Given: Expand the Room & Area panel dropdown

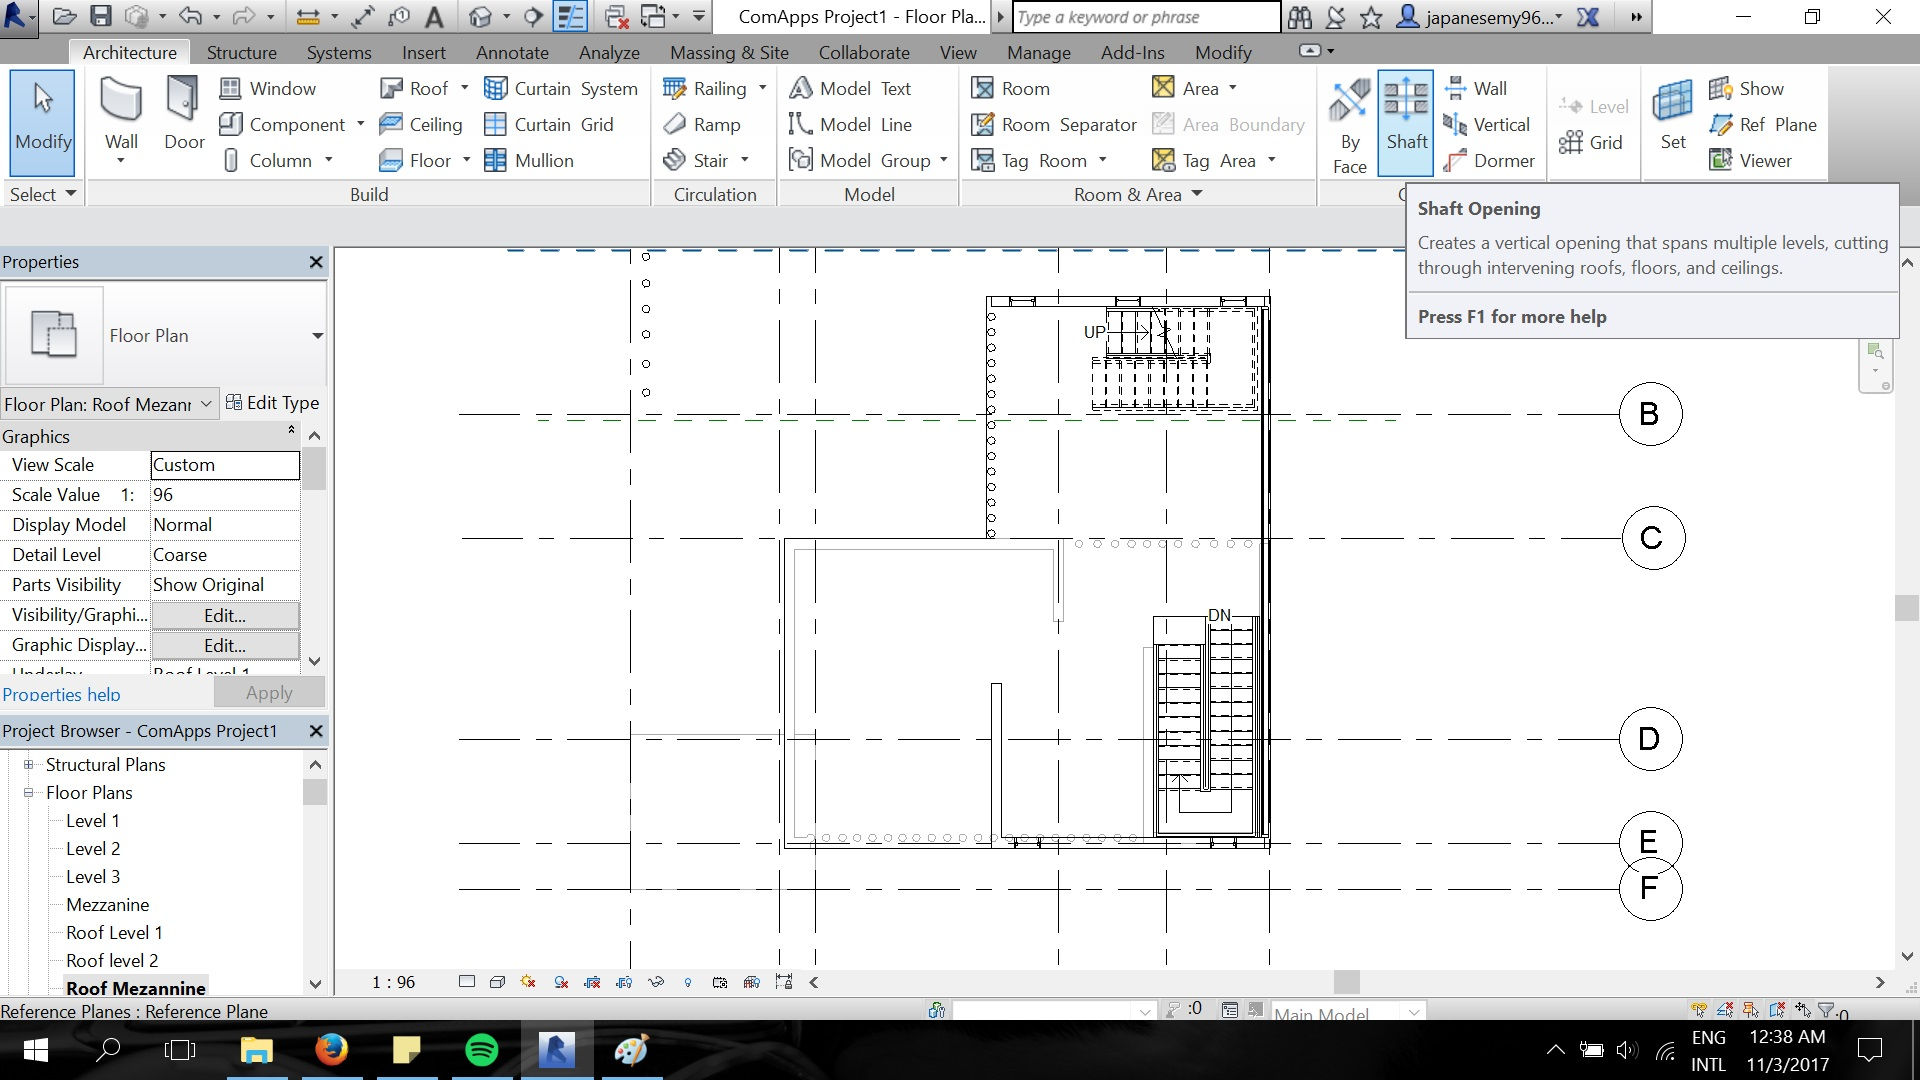Looking at the screenshot, I should (x=1196, y=194).
